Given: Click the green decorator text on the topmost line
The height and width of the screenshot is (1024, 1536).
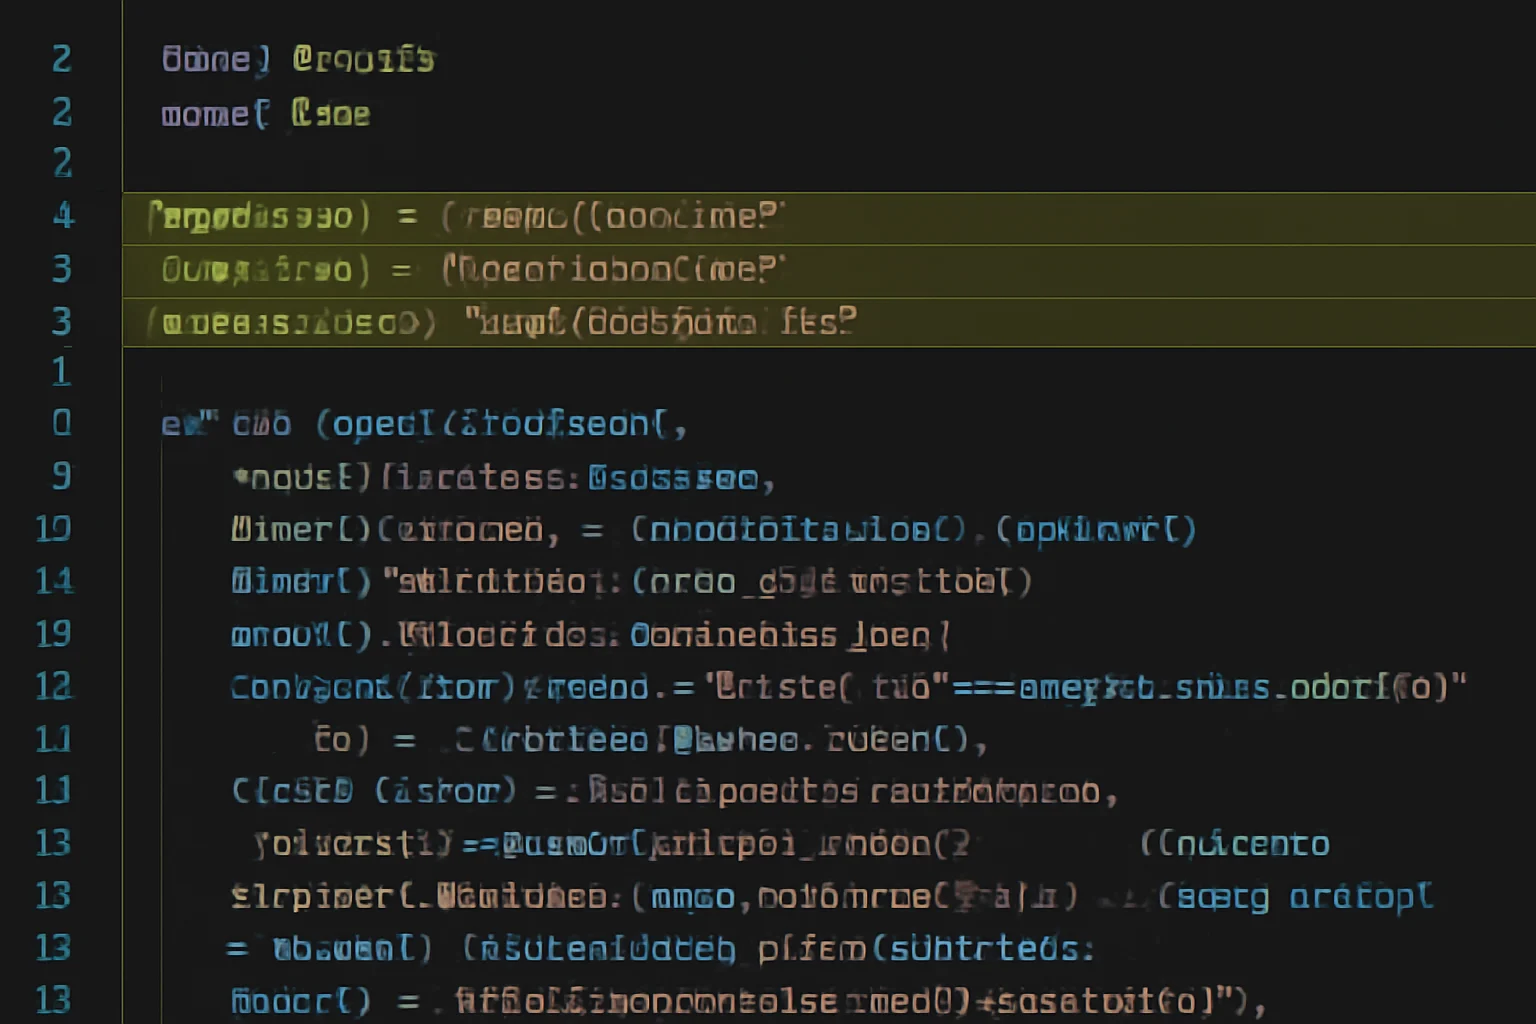Looking at the screenshot, I should click(363, 60).
